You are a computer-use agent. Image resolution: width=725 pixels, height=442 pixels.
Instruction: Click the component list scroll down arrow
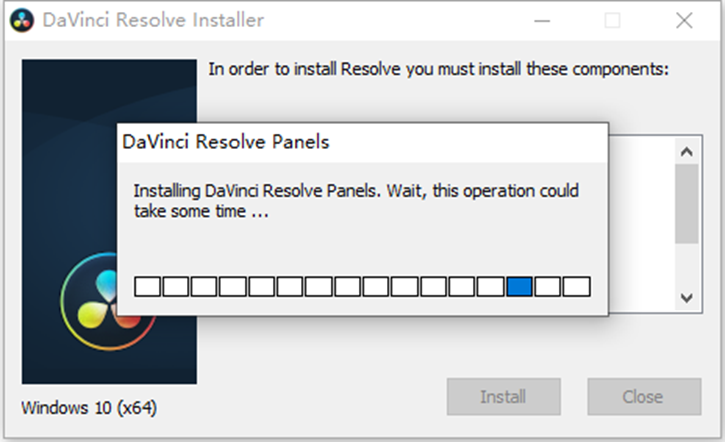click(686, 298)
